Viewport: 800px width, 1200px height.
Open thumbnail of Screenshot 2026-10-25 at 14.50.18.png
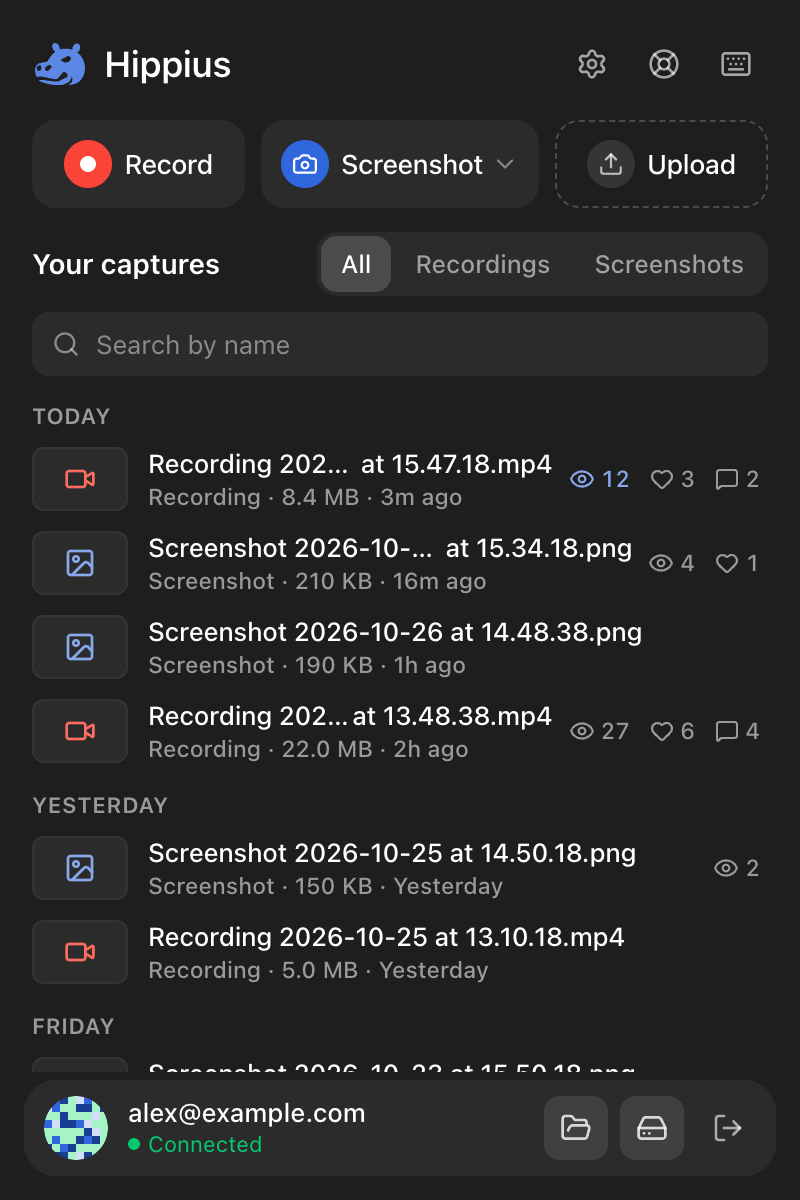click(x=80, y=868)
